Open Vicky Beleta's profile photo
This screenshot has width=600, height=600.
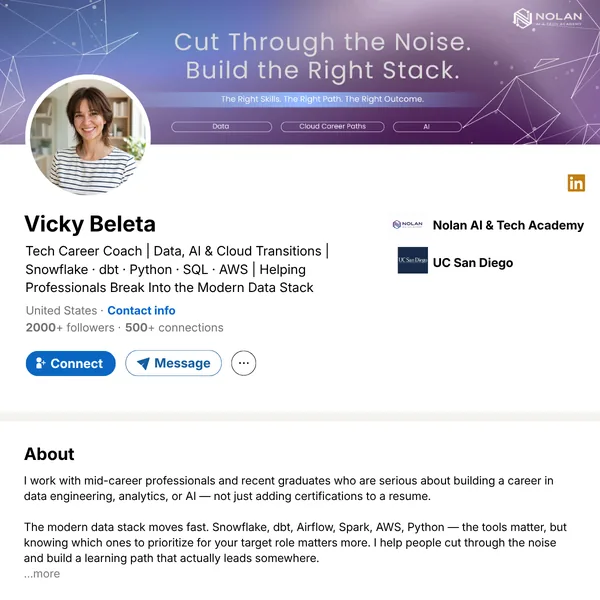(x=88, y=135)
